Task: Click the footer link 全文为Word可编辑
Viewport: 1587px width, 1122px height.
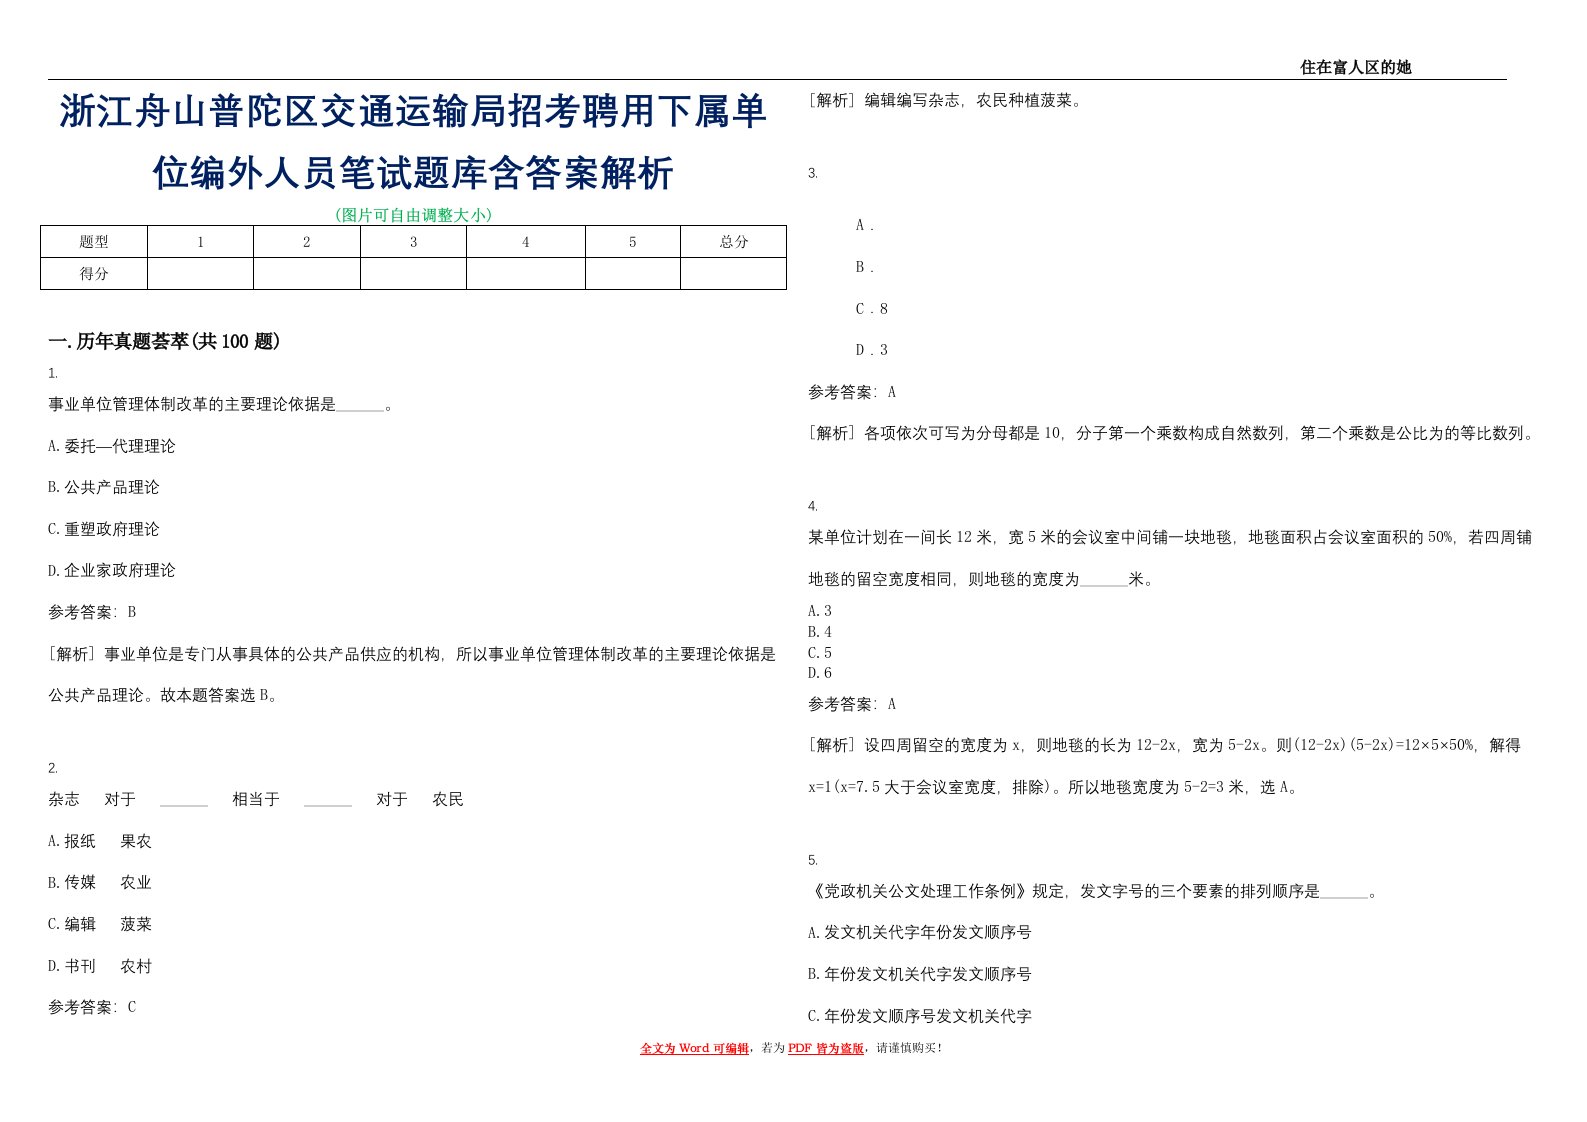Action: pyautogui.click(x=694, y=1048)
